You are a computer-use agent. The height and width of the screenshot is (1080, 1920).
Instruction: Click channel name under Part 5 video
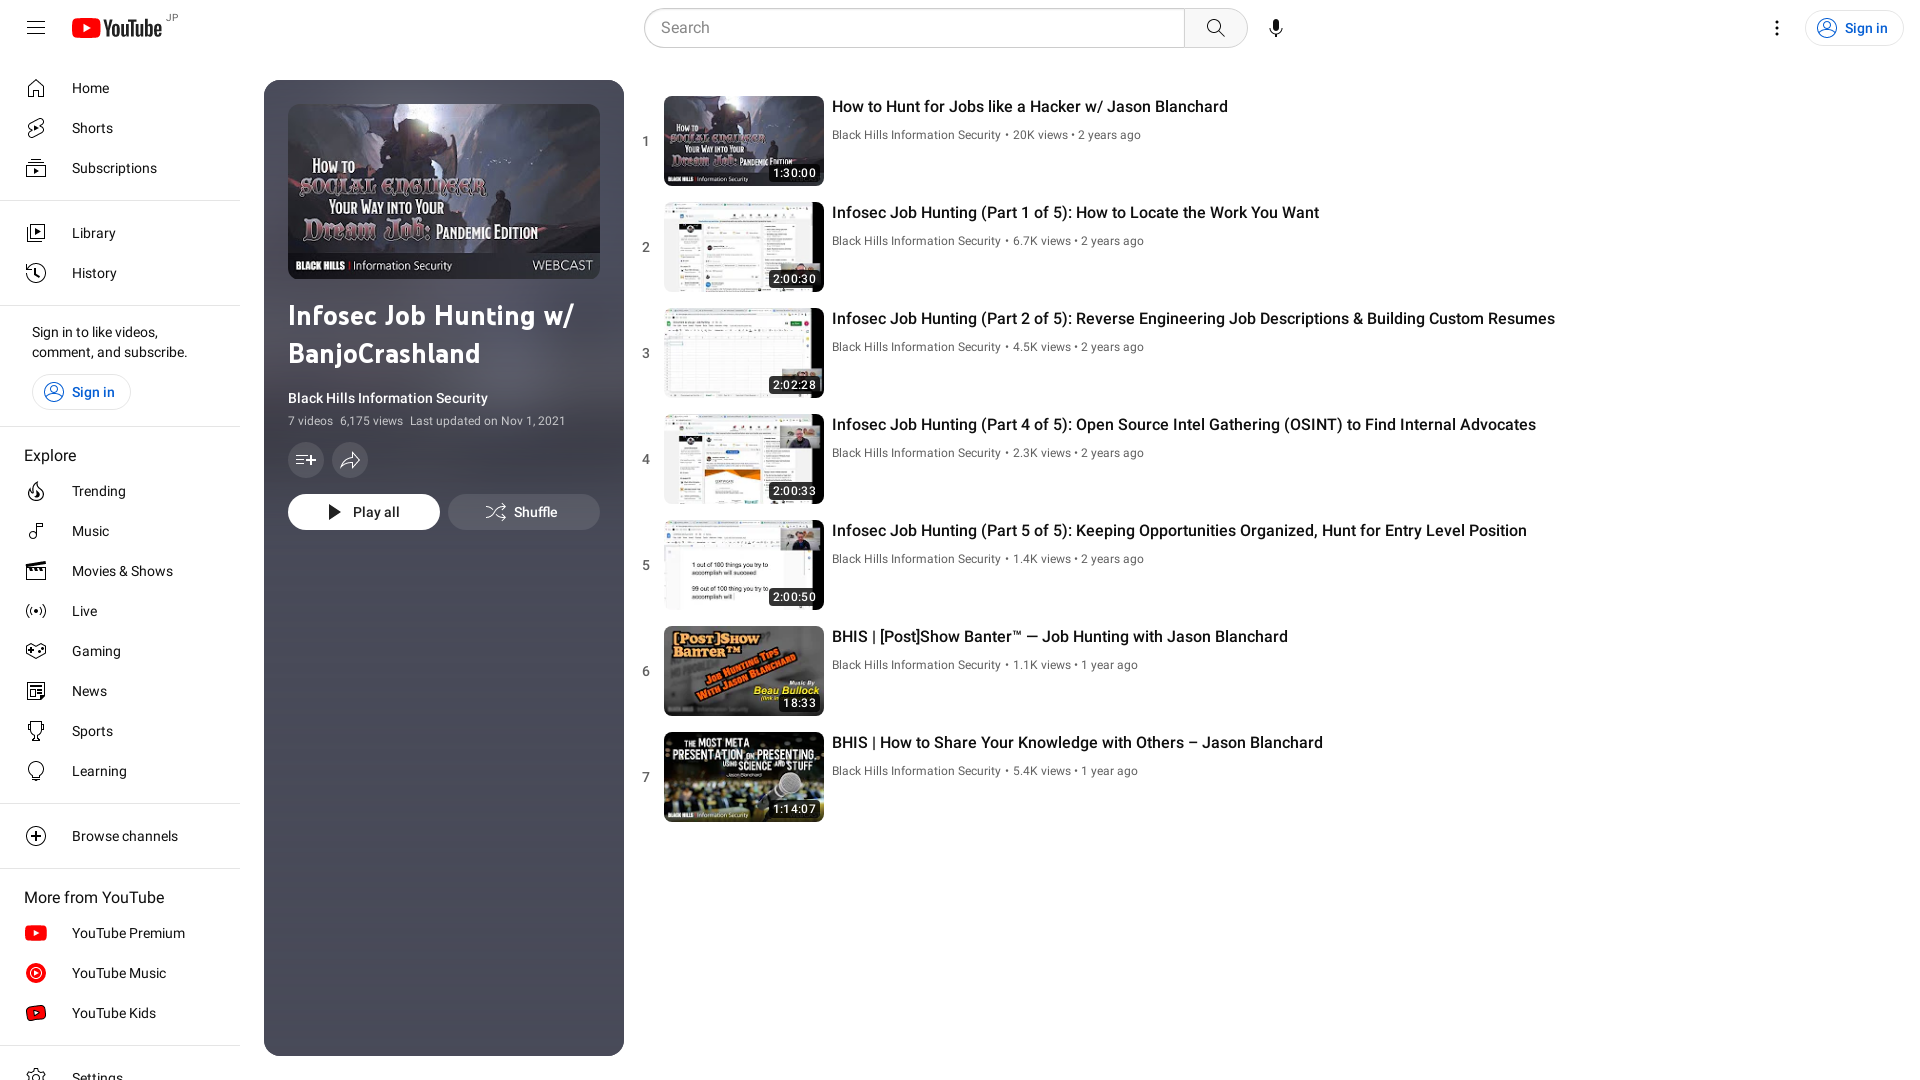(x=916, y=559)
